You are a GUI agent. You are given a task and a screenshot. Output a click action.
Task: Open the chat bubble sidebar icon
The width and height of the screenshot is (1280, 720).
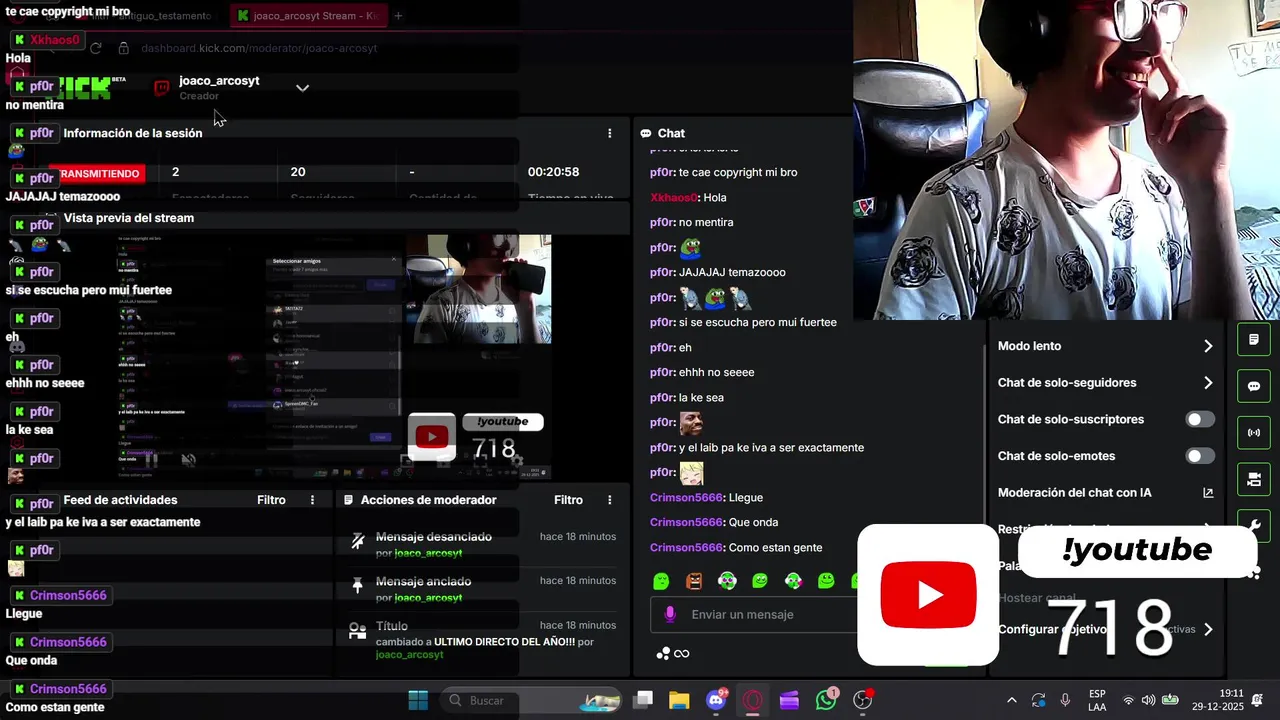click(1254, 386)
